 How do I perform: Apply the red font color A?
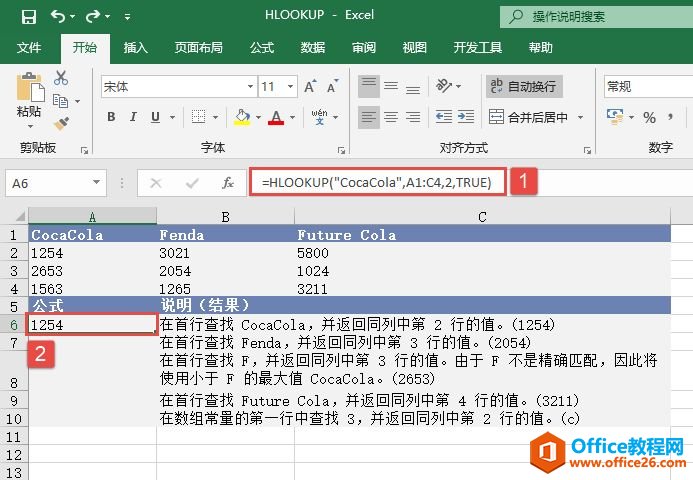click(x=276, y=117)
